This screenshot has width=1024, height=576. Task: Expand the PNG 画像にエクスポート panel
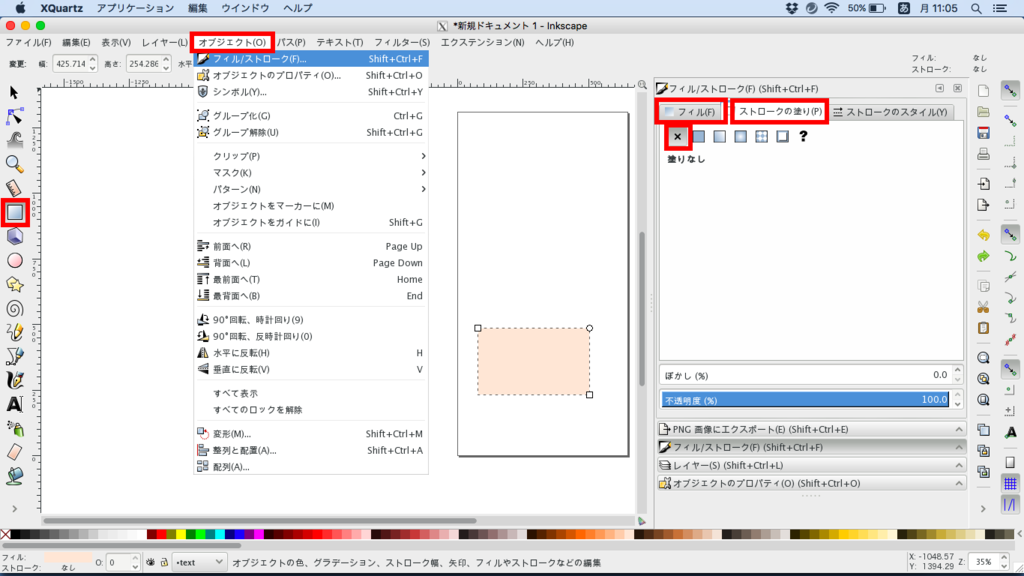(811, 429)
